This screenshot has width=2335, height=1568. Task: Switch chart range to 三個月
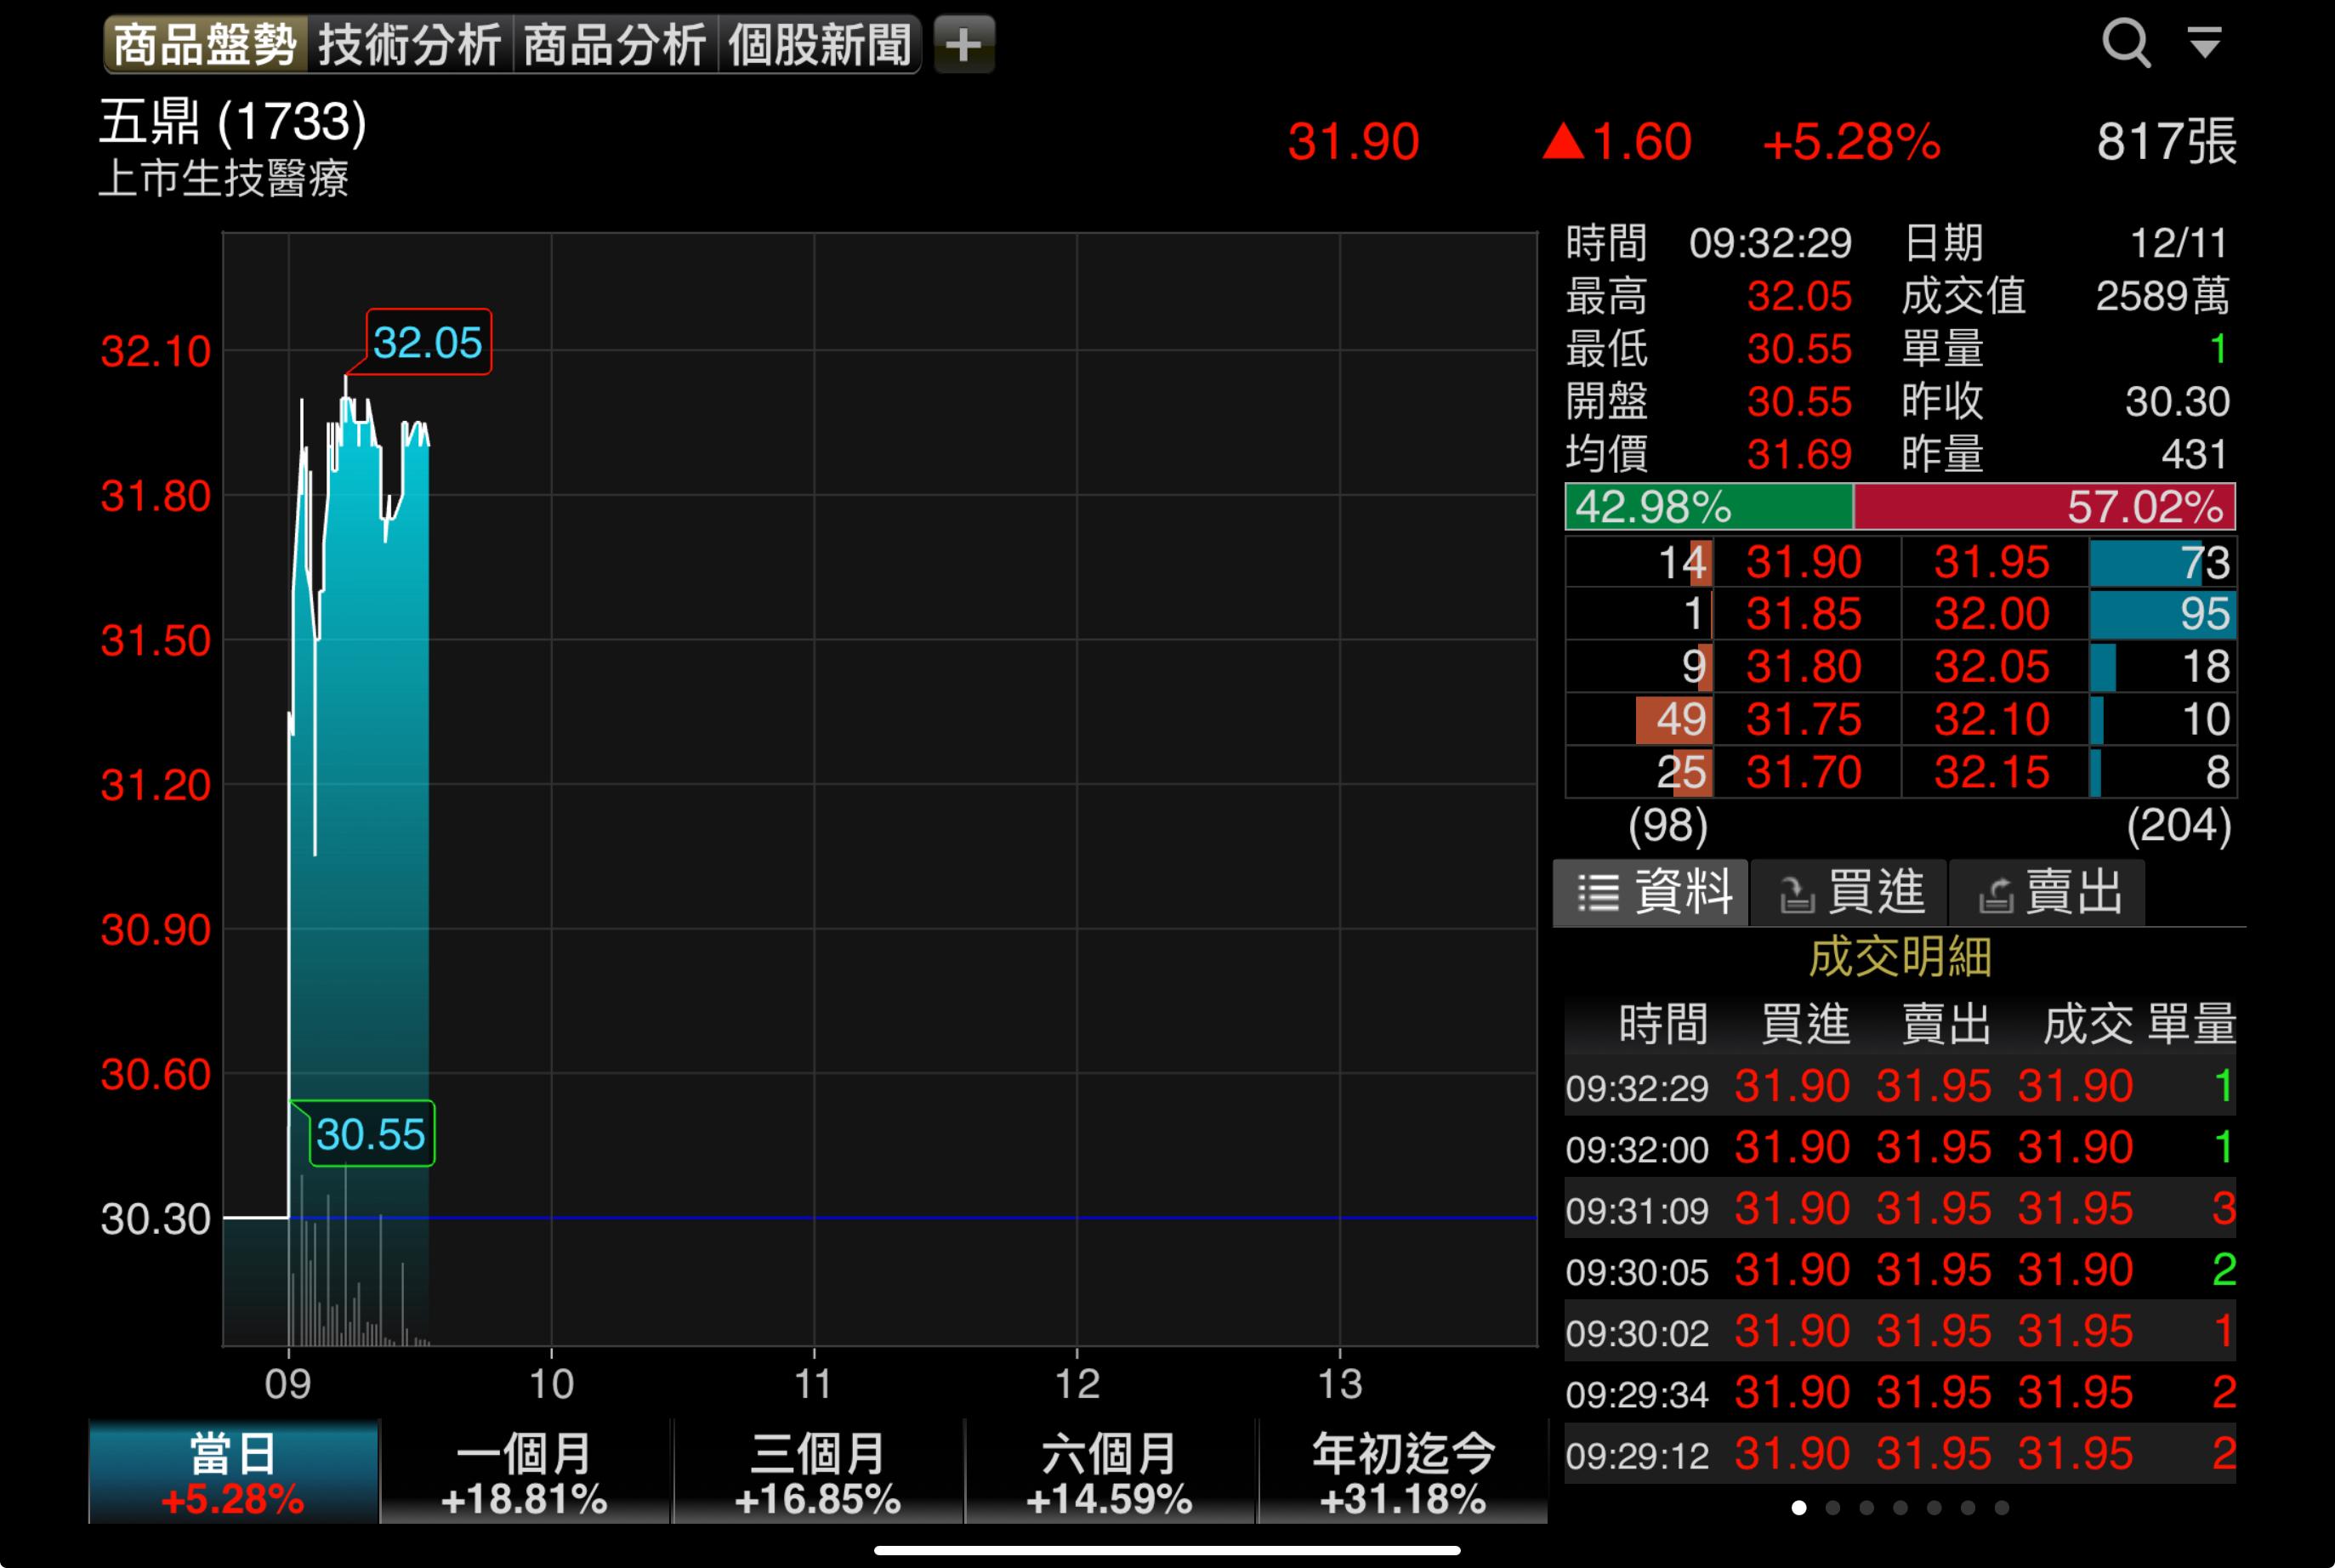pos(818,1472)
